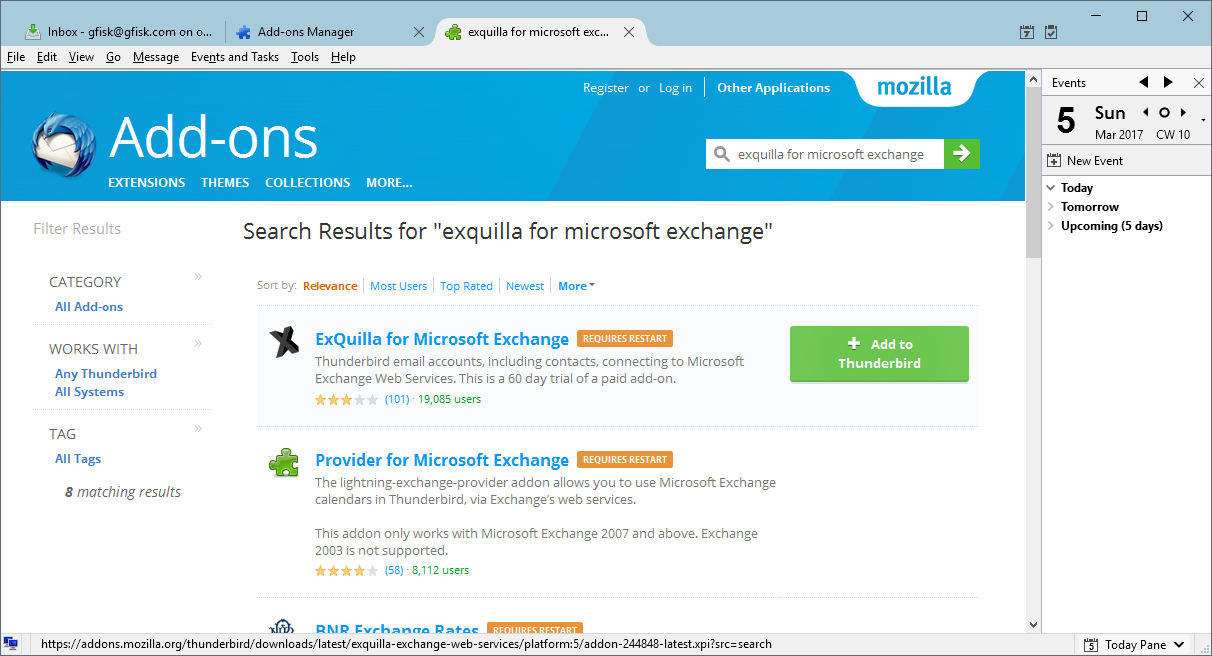Navigate to THEMES section

coord(225,183)
